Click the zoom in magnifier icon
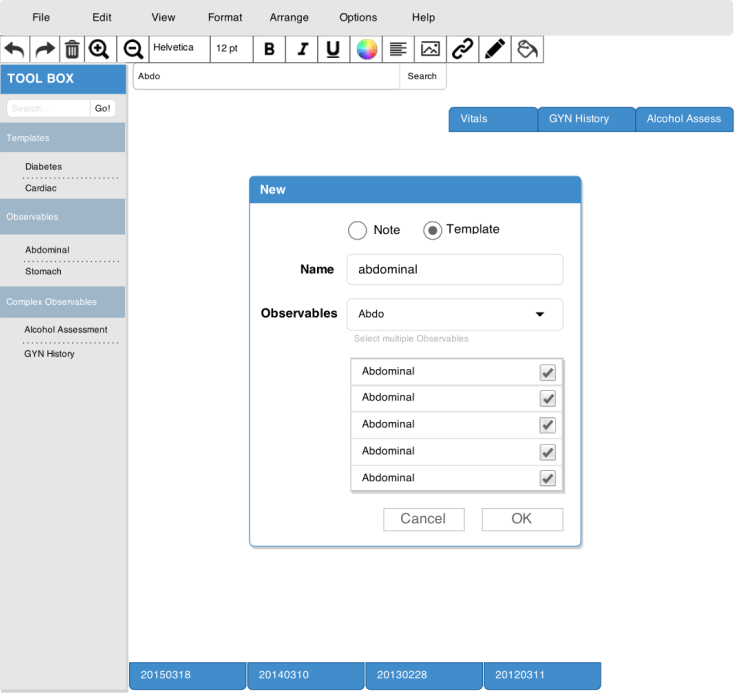 (100, 49)
